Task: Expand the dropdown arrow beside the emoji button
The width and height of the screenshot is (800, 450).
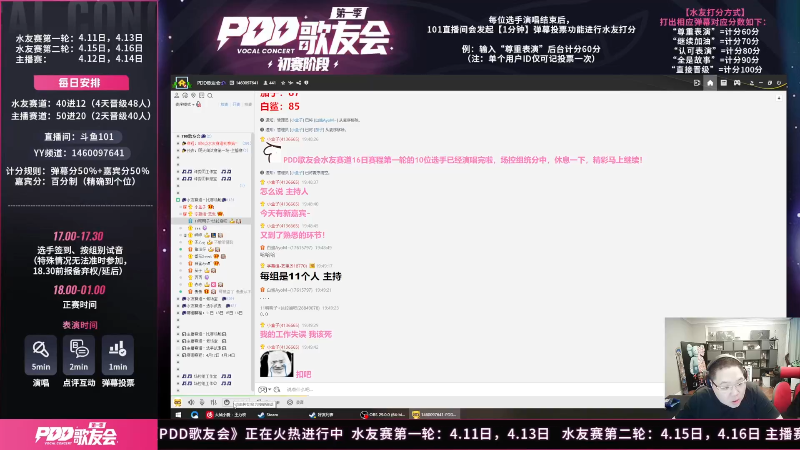Action: pos(269,390)
